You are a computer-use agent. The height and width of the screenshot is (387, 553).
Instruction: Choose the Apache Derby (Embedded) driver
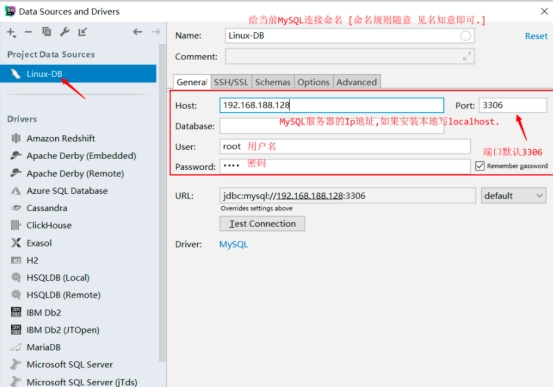(x=81, y=156)
